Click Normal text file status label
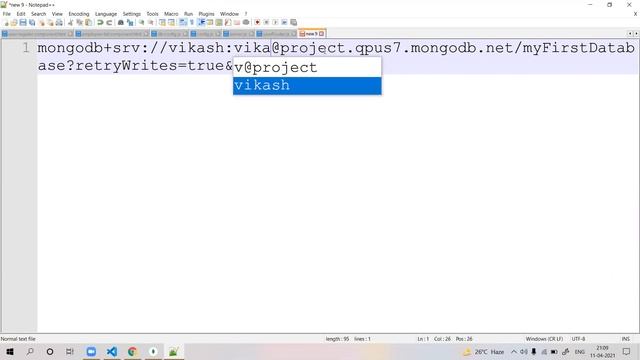 pos(18,339)
